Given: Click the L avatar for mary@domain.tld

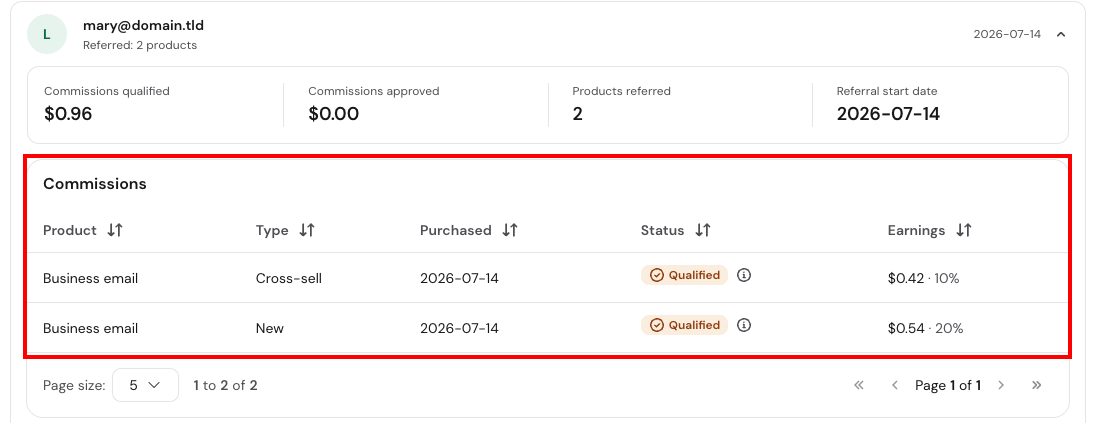Looking at the screenshot, I should [x=47, y=34].
